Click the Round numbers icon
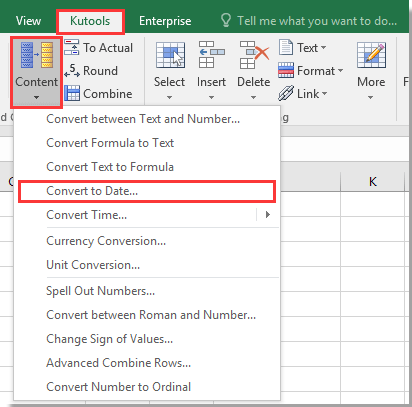 [72, 71]
